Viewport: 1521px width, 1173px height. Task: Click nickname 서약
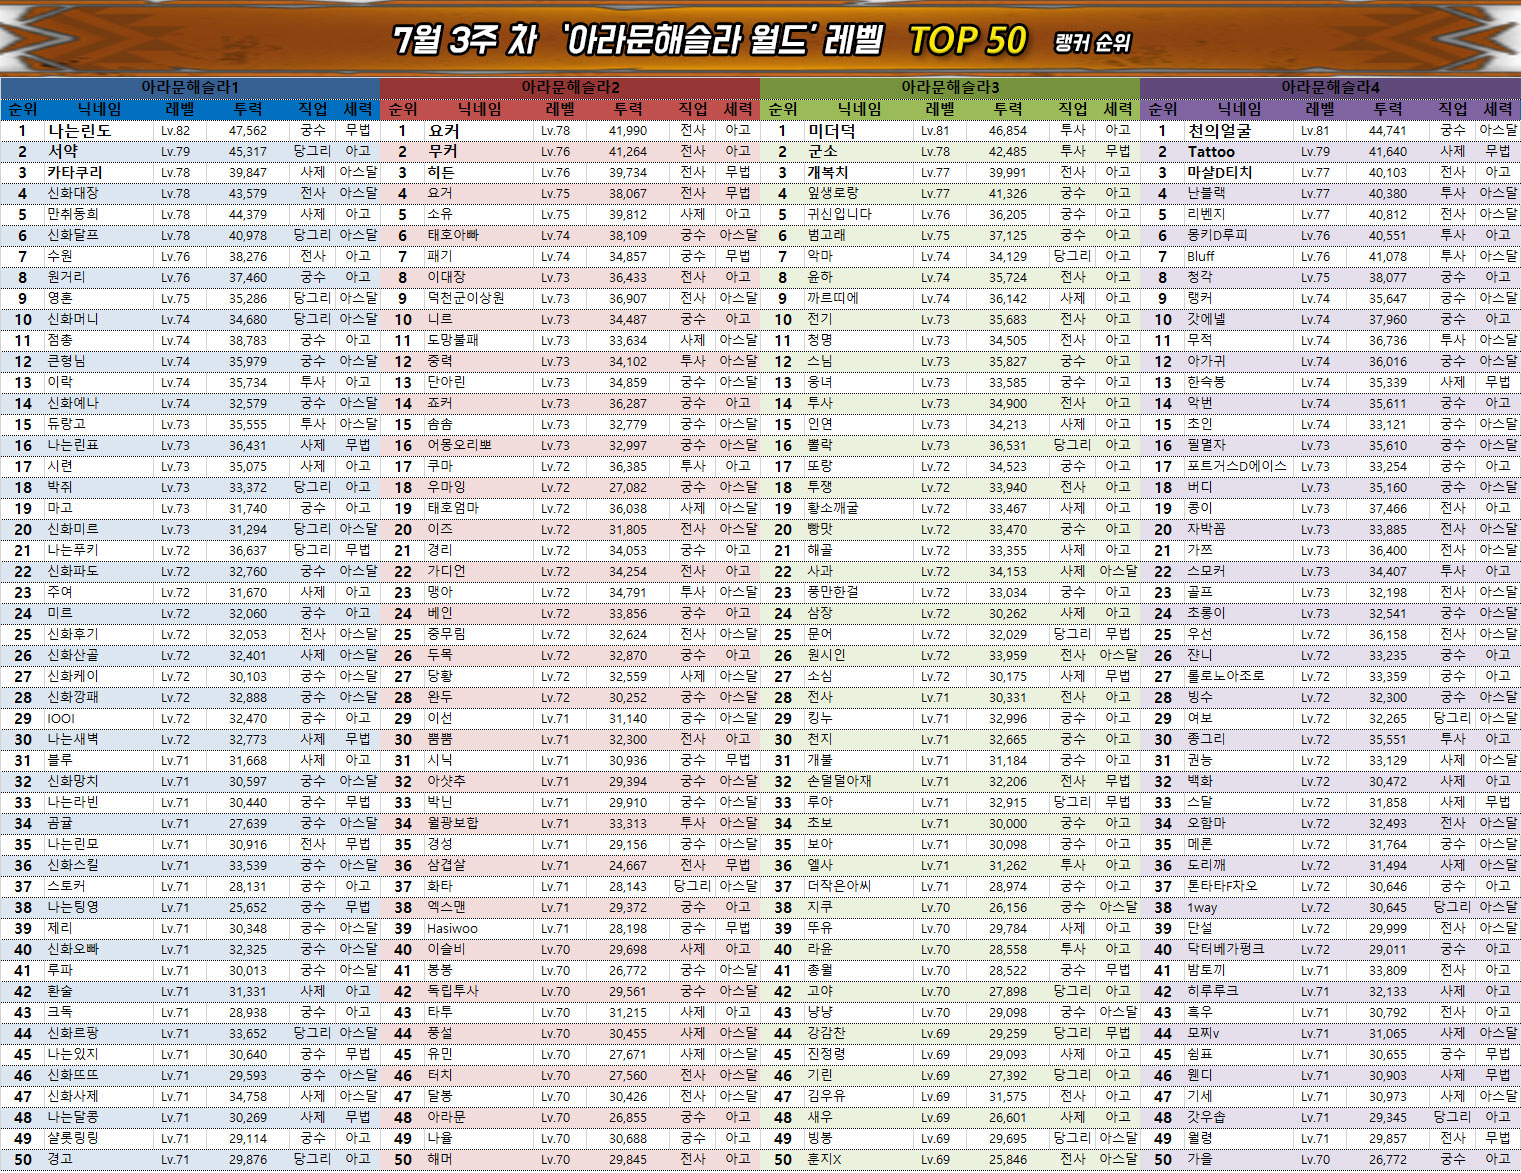pos(63,151)
